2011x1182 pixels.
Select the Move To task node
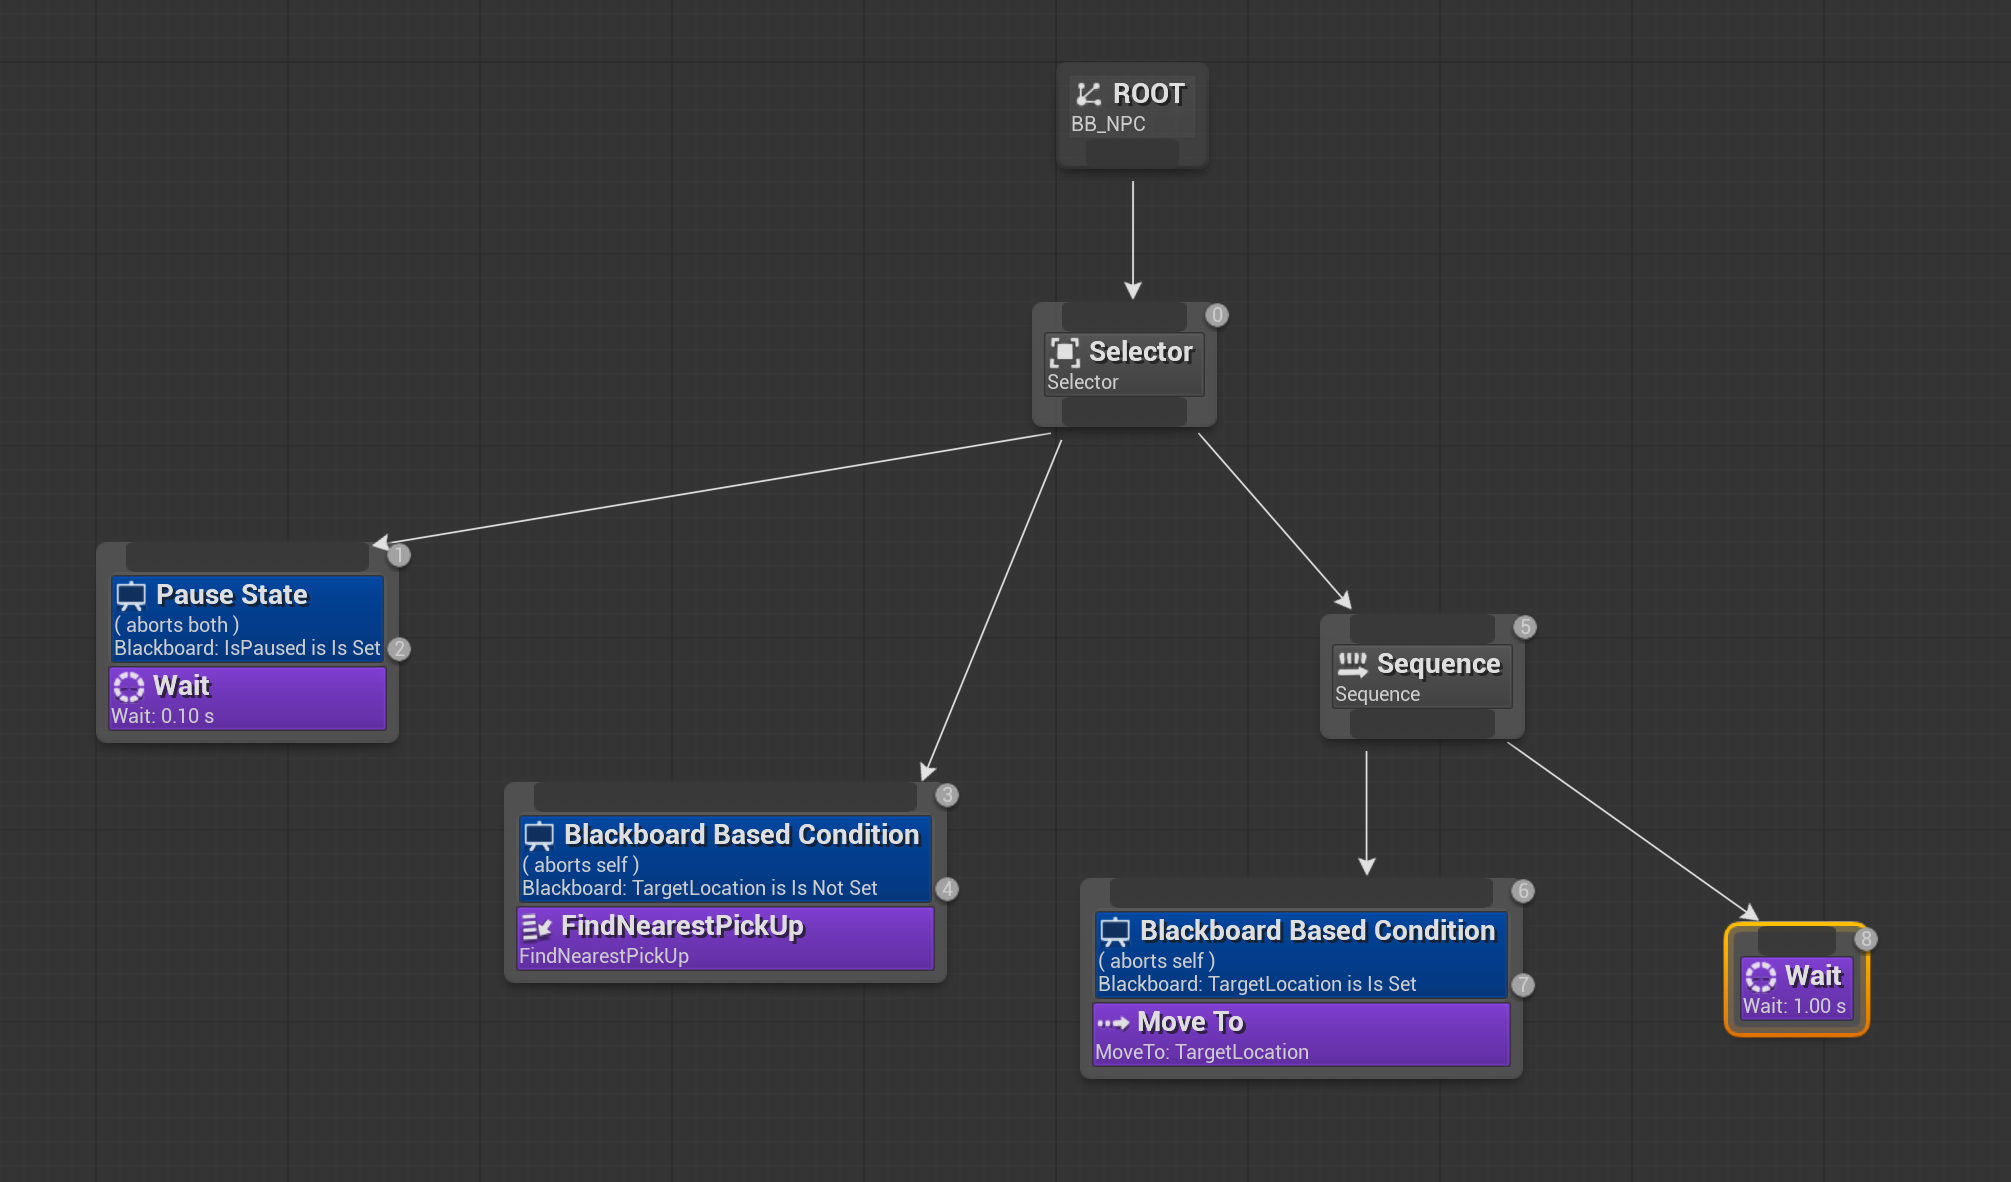pyautogui.click(x=1301, y=1036)
